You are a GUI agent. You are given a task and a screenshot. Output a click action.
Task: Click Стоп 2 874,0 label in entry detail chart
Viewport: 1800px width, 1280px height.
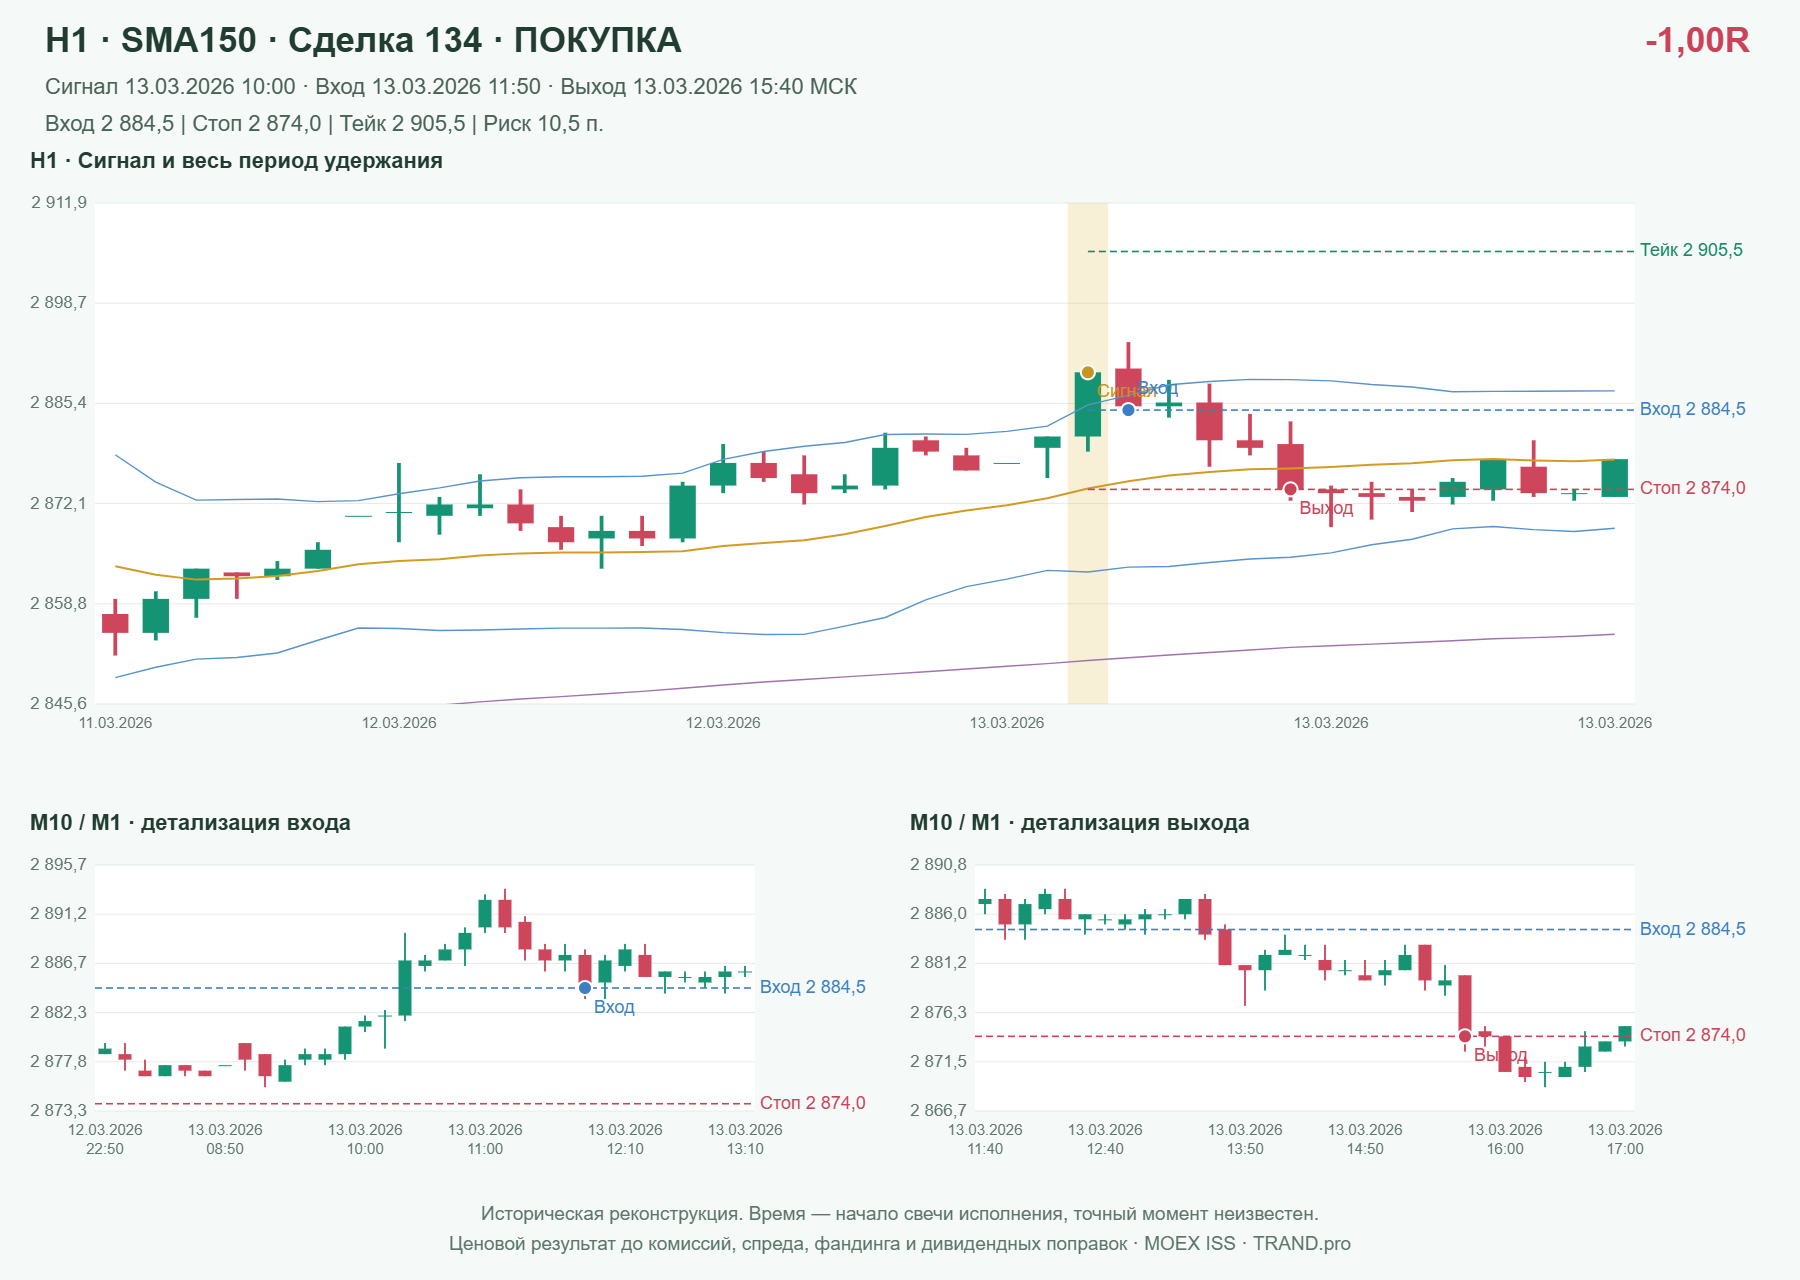point(813,1103)
